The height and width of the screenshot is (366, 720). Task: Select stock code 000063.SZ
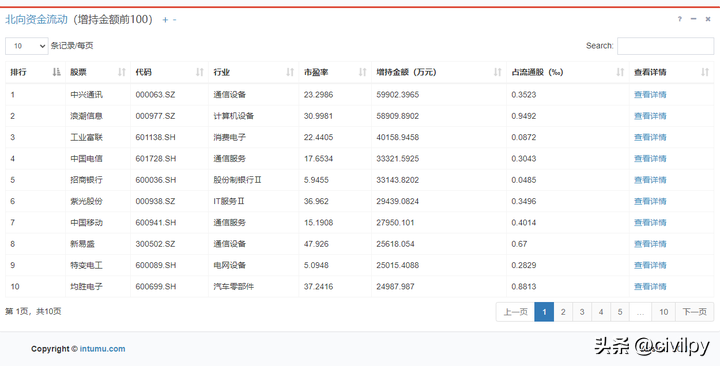pyautogui.click(x=155, y=95)
